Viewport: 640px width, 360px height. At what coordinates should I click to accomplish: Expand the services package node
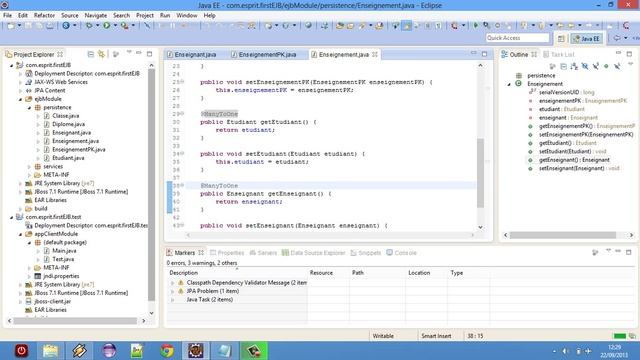(29, 167)
